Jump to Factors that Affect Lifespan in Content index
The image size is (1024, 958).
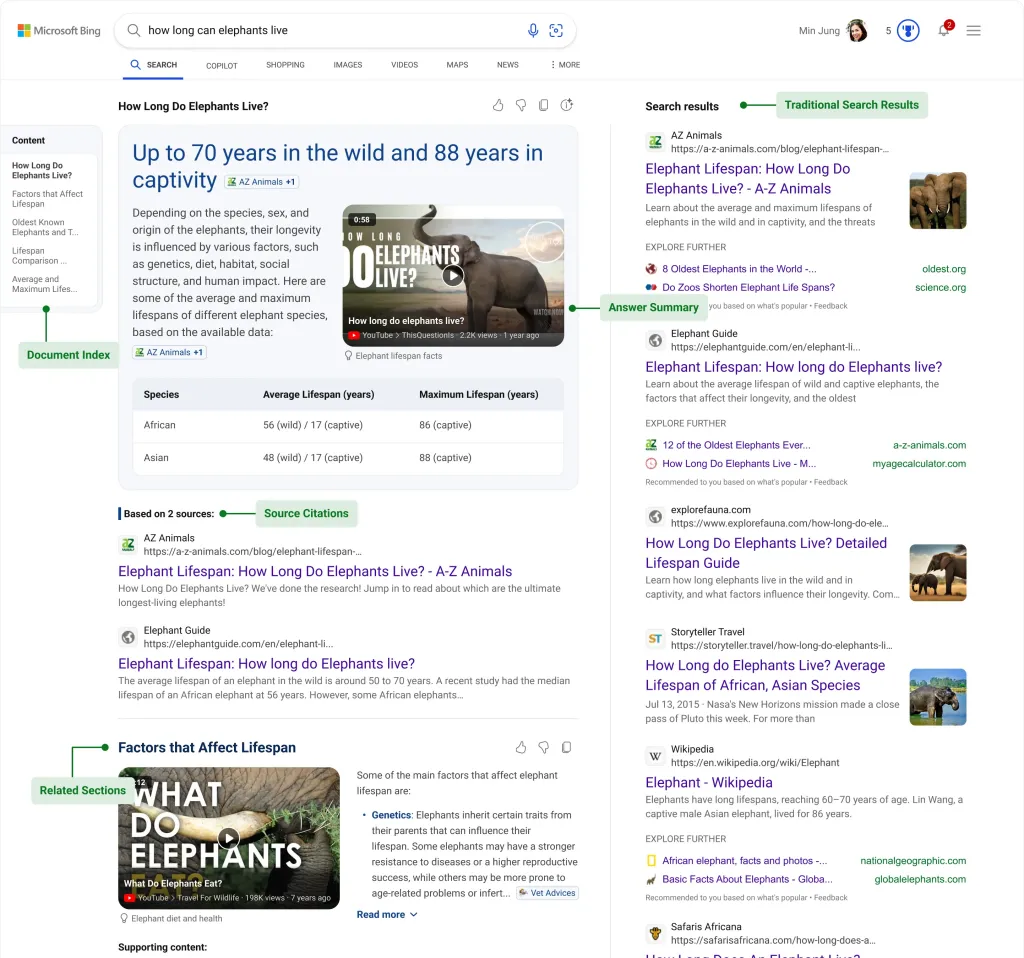[x=47, y=199]
